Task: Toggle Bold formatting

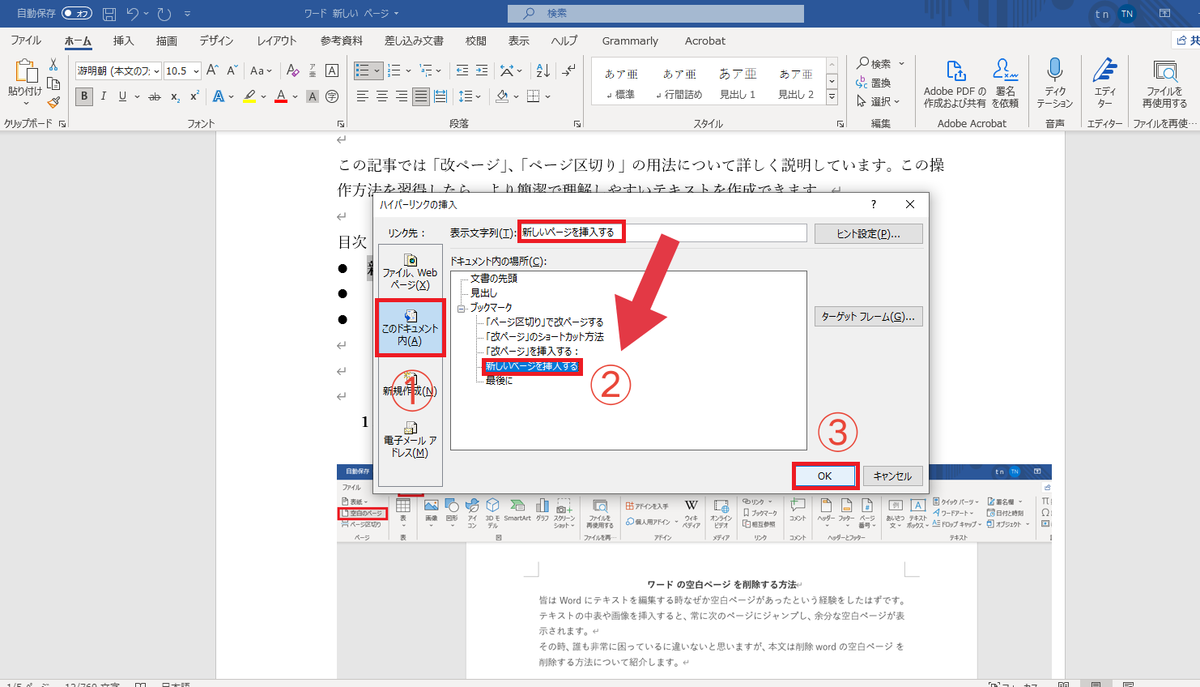Action: (x=85, y=97)
